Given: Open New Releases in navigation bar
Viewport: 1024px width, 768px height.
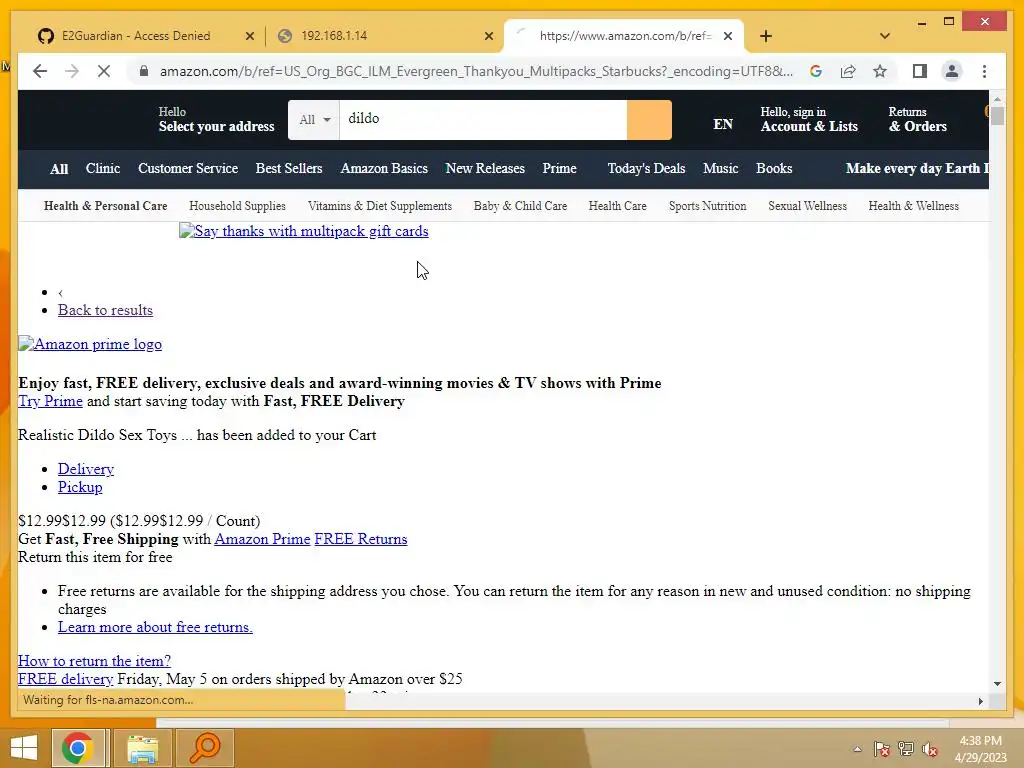Looking at the screenshot, I should 485,168.
